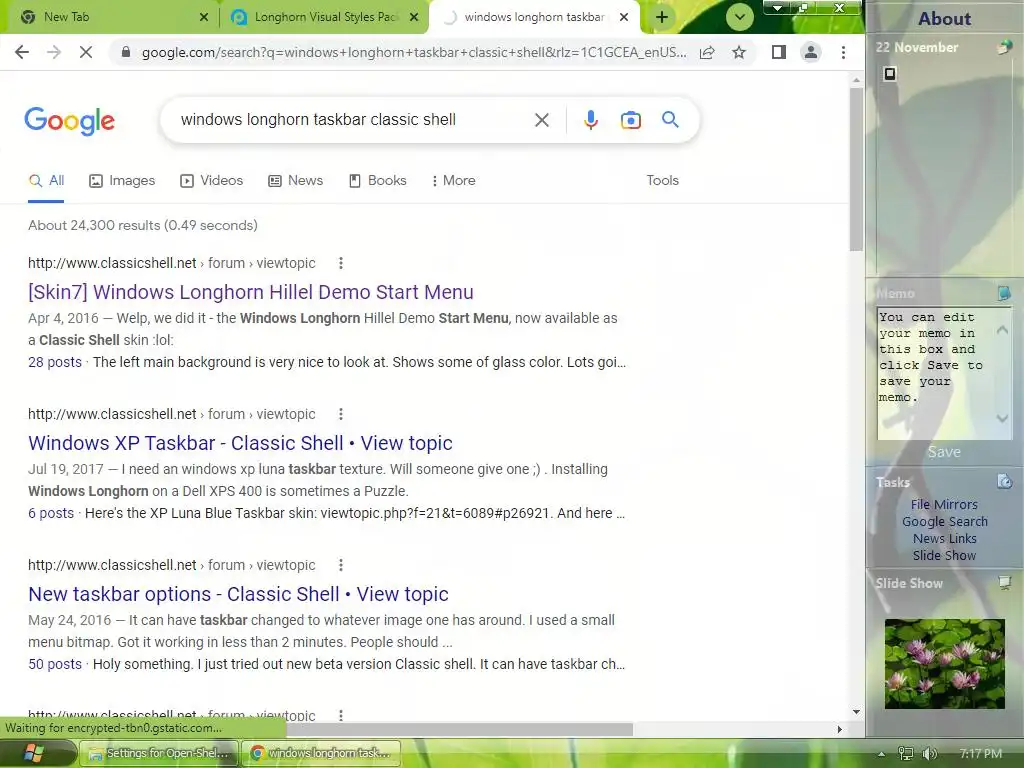Screen dimensions: 1024x768
Task: Click the sidebar 22 November date icon
Action: [x=1004, y=47]
